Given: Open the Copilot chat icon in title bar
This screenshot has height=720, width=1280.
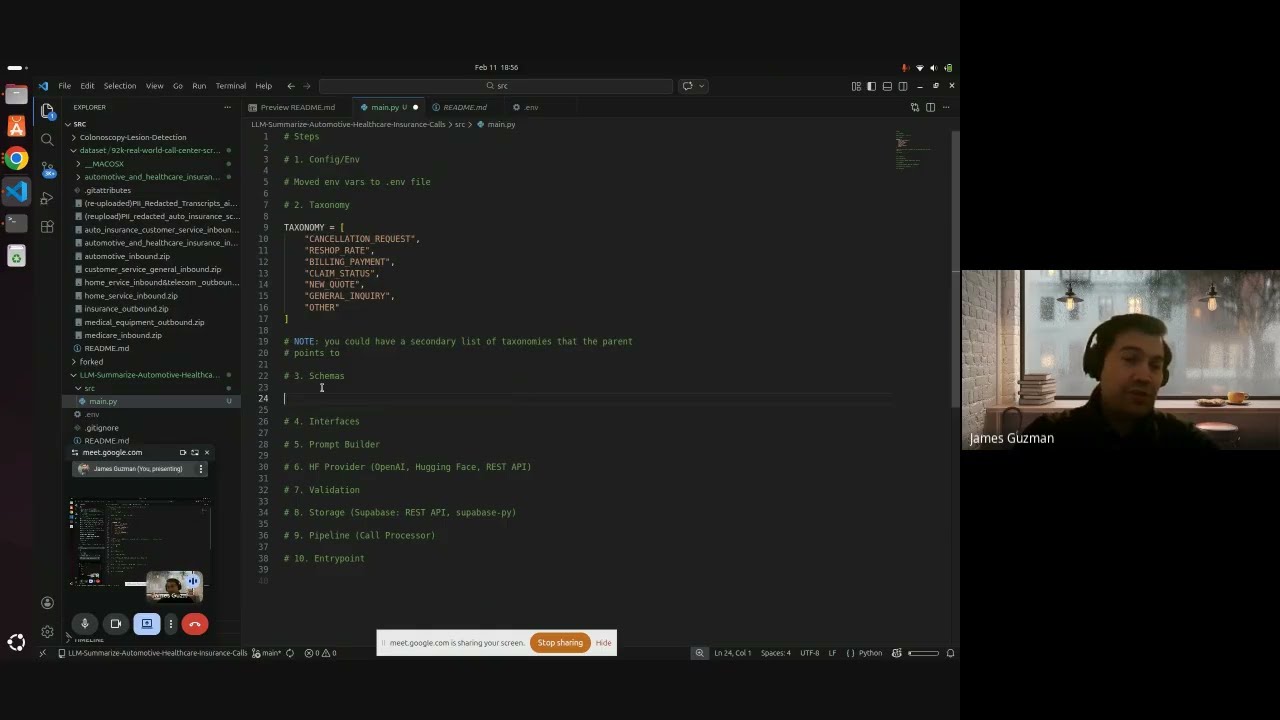Looking at the screenshot, I should (687, 86).
